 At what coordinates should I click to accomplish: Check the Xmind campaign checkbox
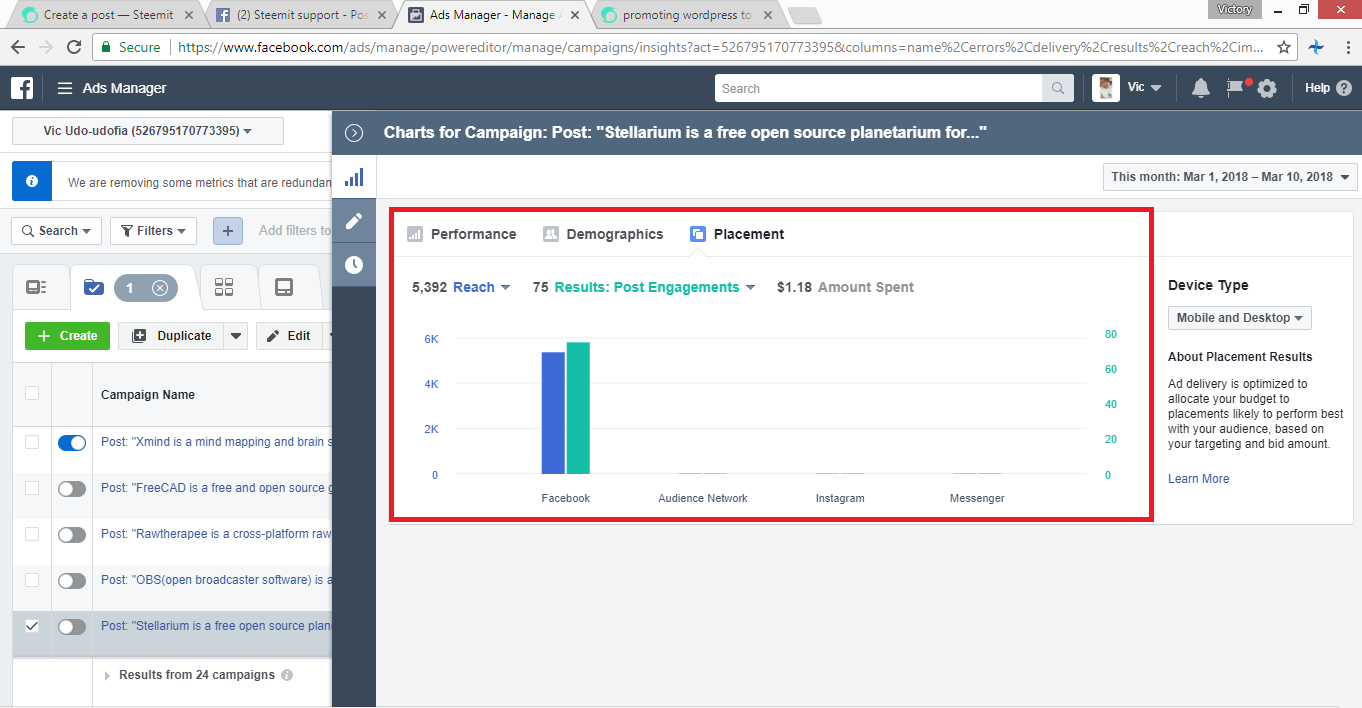(x=32, y=442)
